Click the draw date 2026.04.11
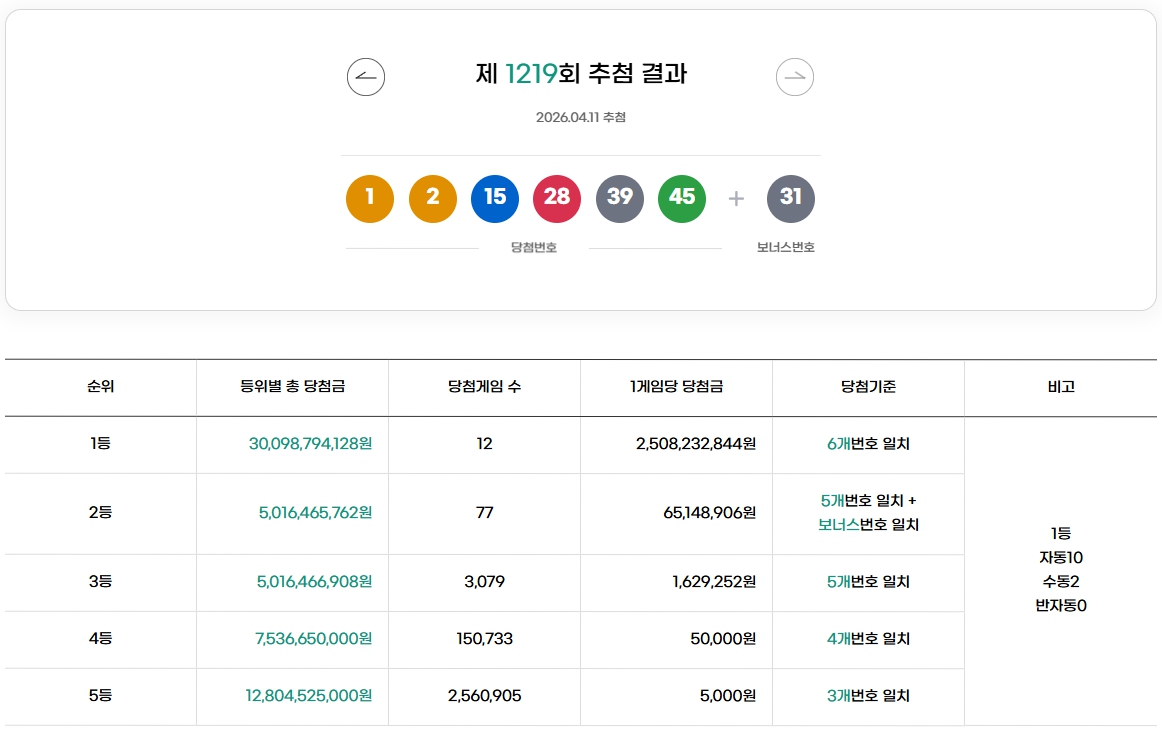Image resolution: width=1162 pixels, height=731 pixels. (x=581, y=116)
